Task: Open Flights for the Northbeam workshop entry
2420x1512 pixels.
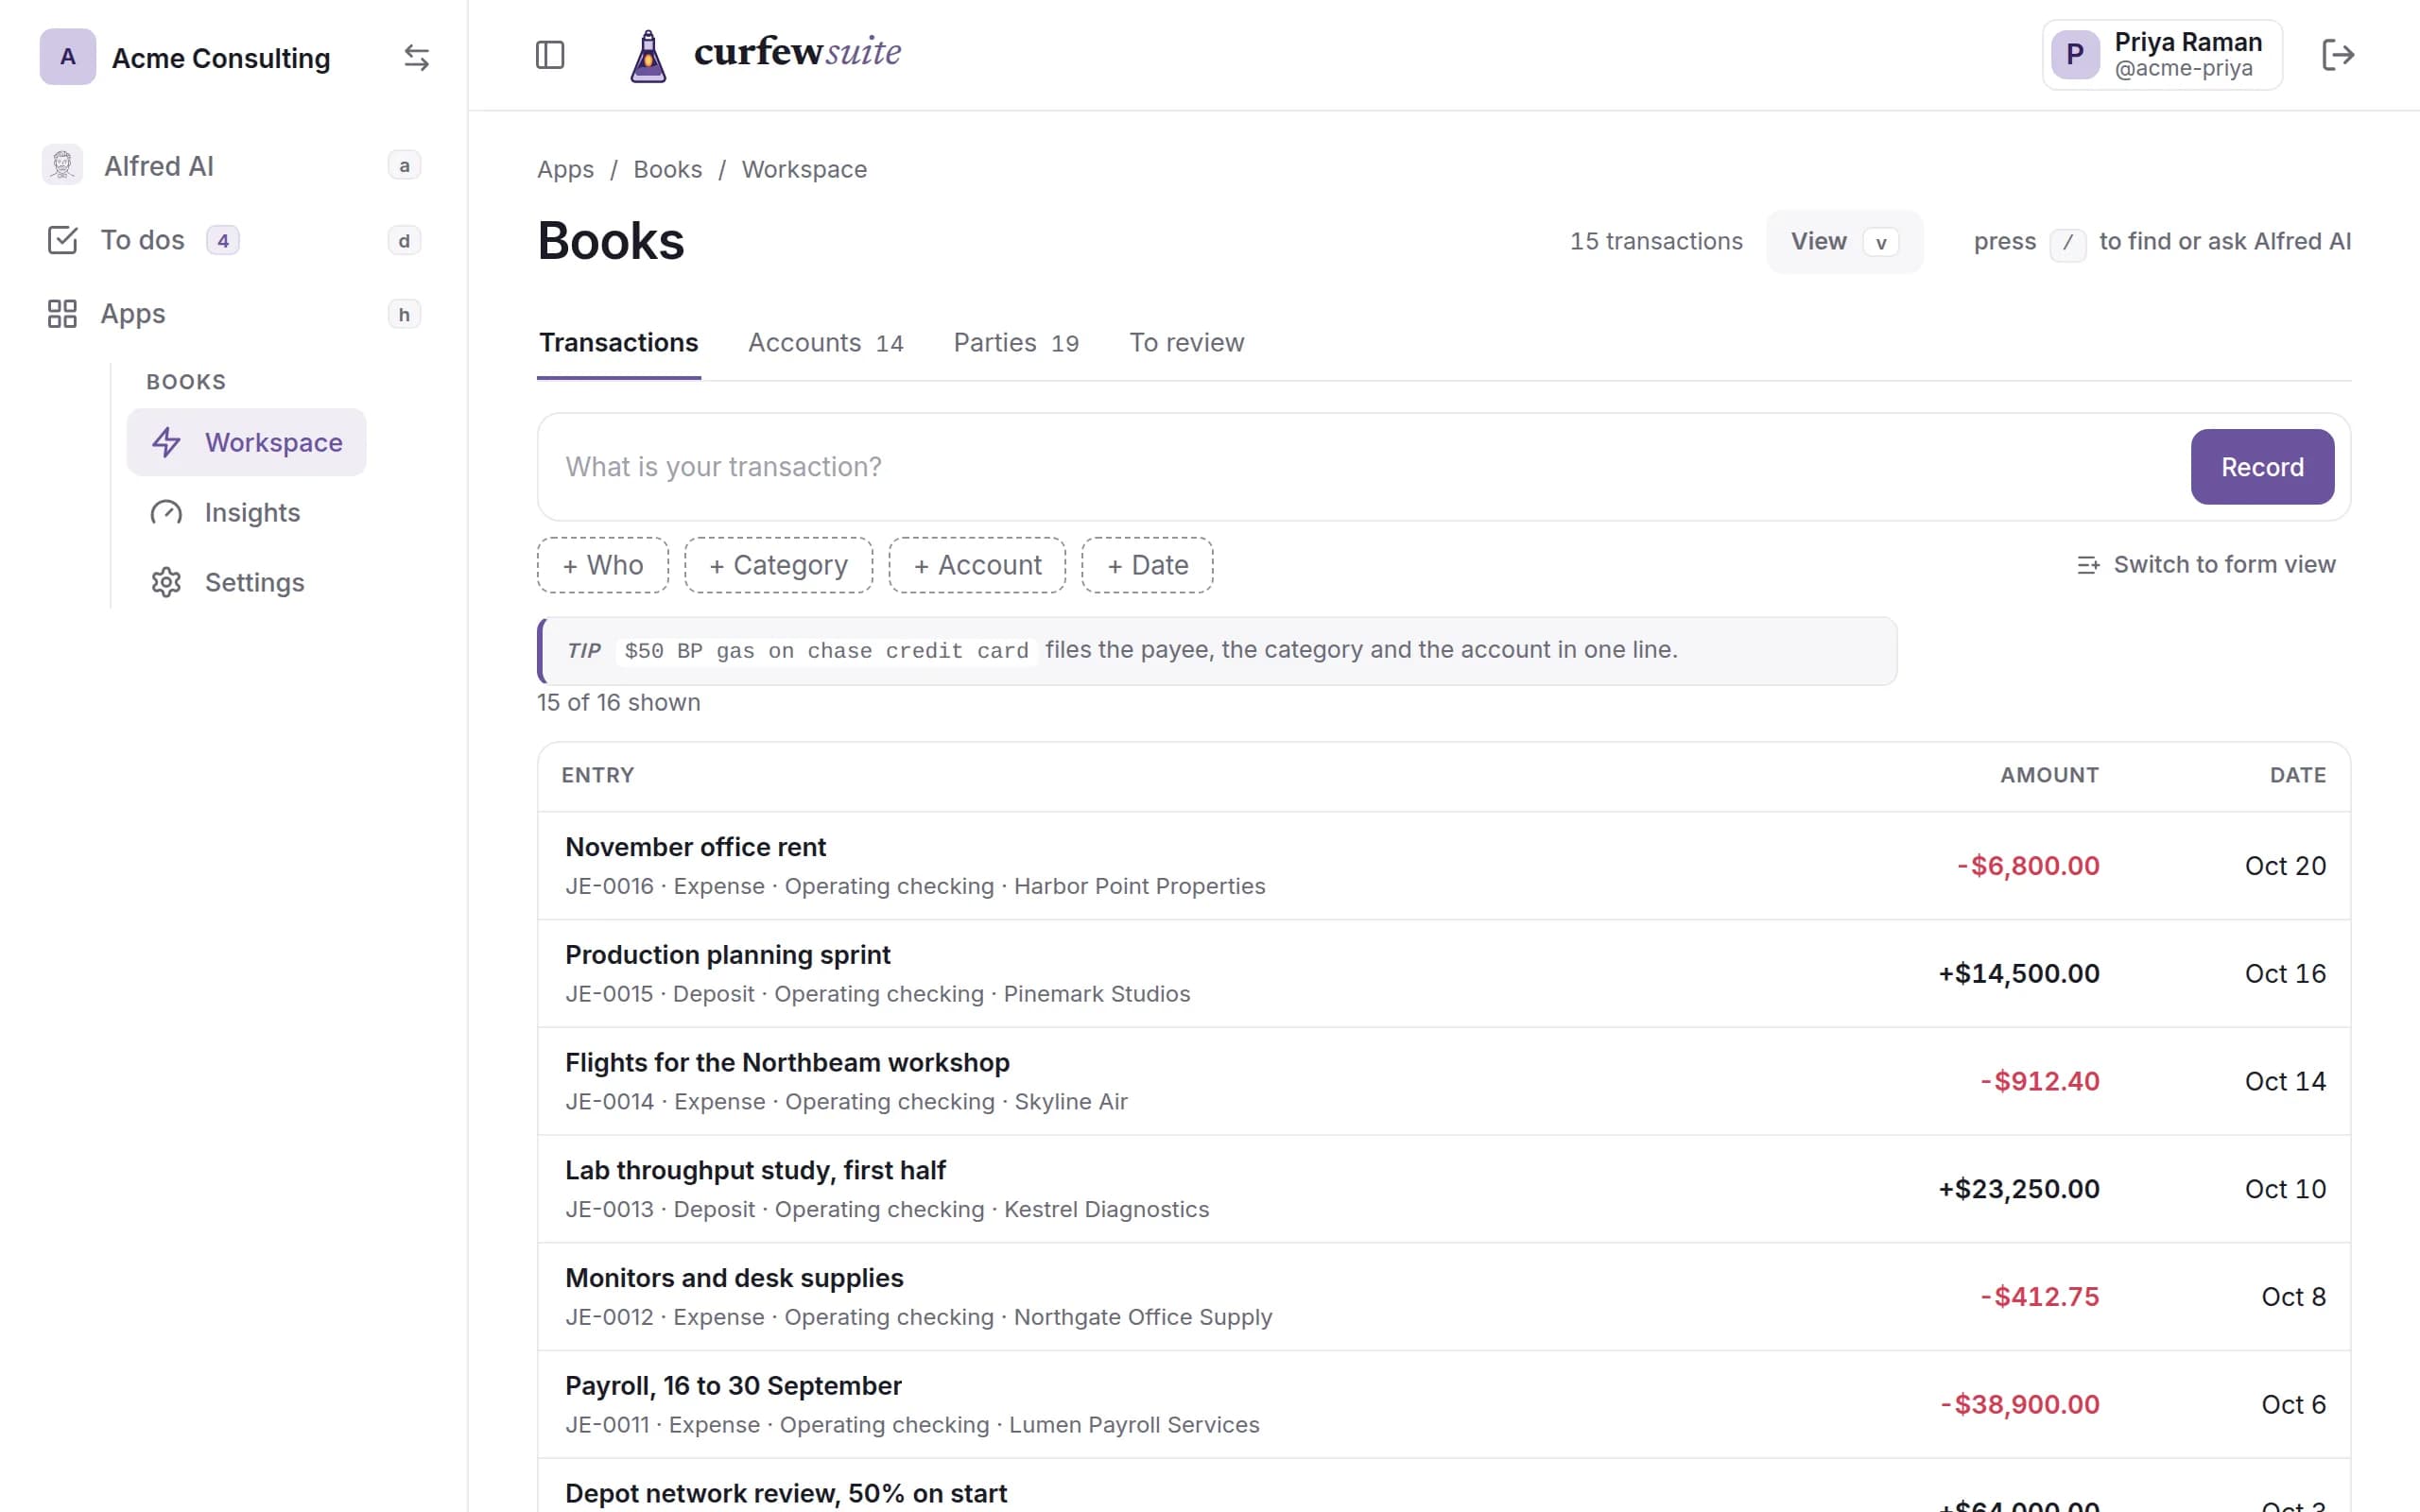Action: (x=1443, y=1082)
